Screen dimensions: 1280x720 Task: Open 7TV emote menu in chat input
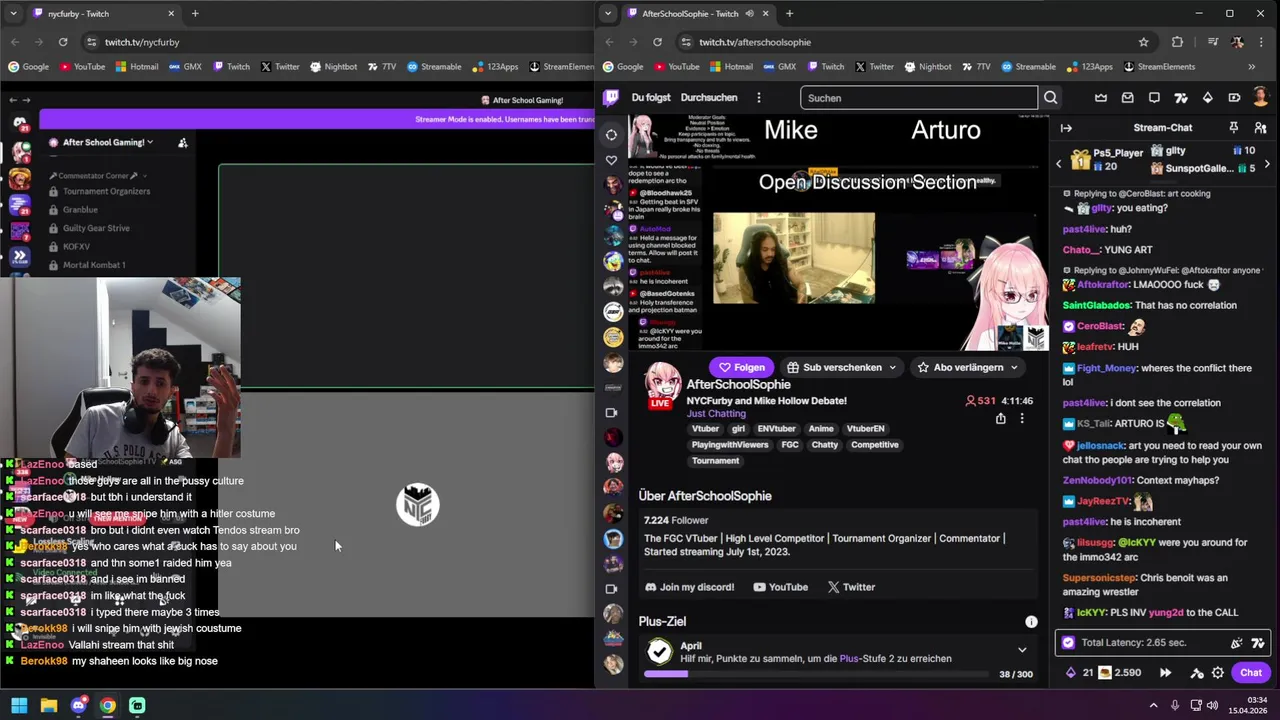click(1258, 643)
